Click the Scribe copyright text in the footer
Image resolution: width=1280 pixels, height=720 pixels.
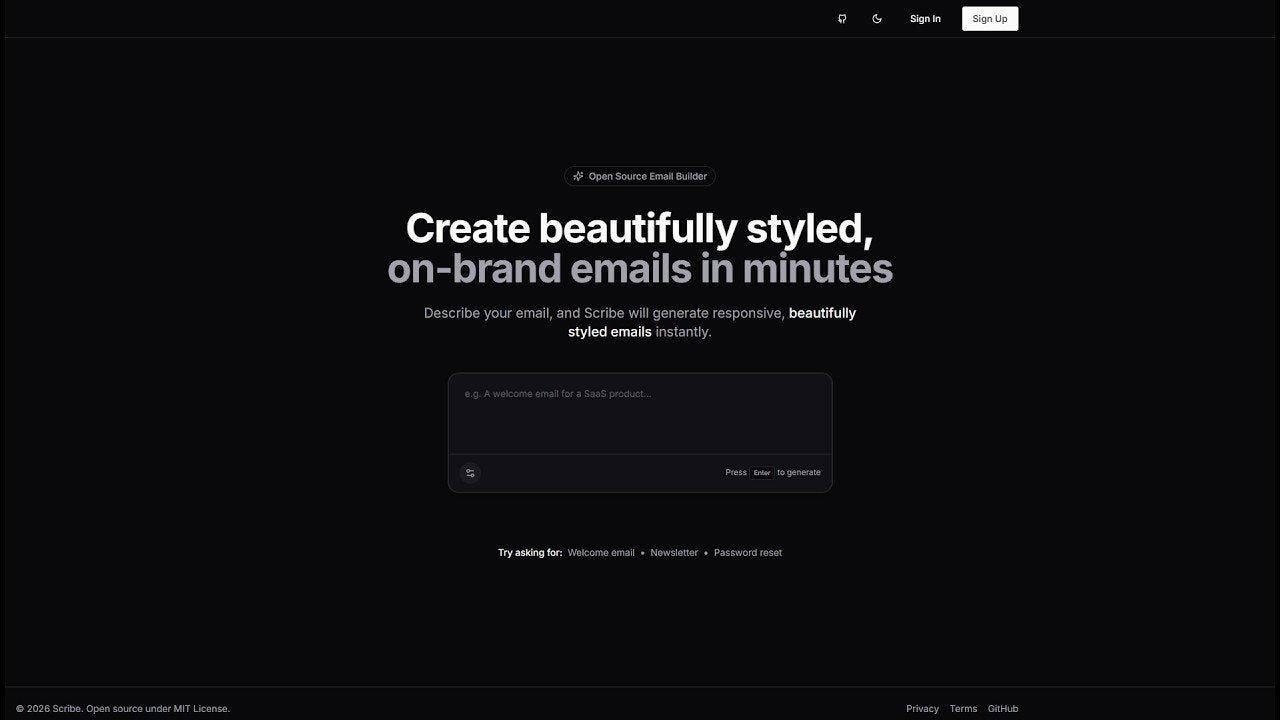pyautogui.click(x=122, y=708)
